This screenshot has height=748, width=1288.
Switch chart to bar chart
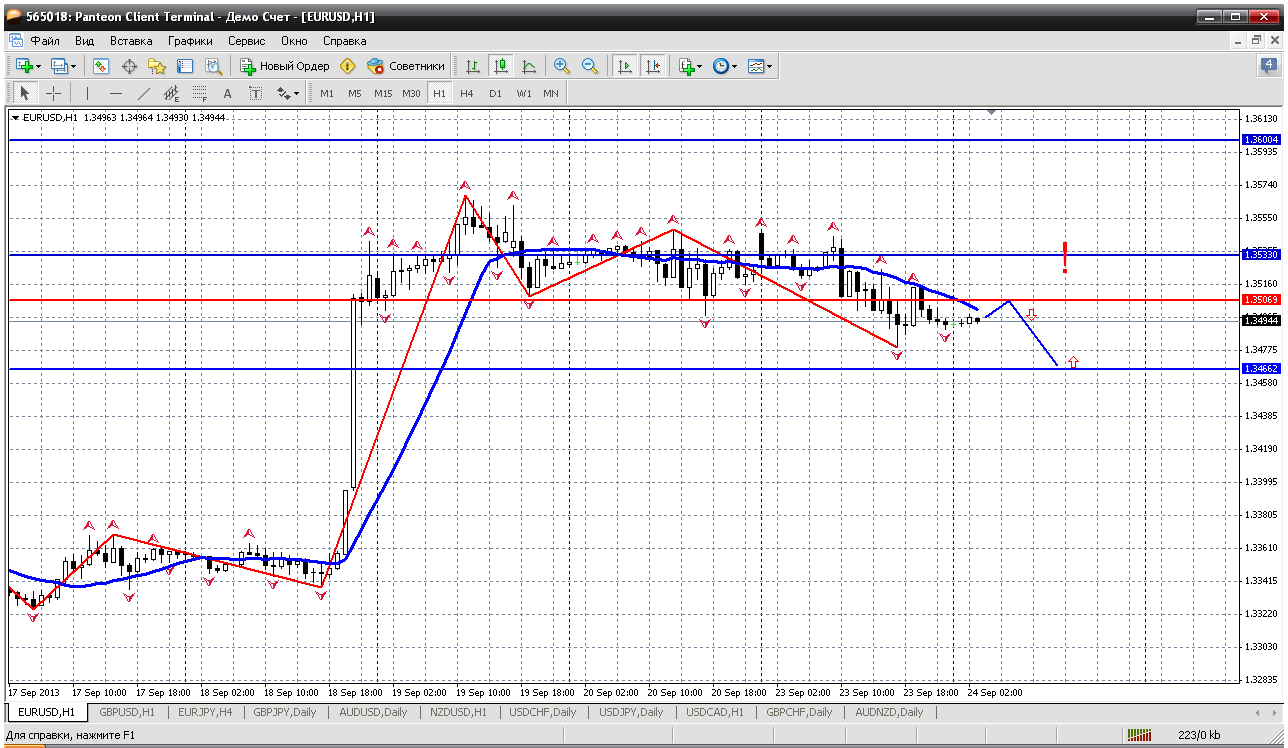(x=473, y=66)
